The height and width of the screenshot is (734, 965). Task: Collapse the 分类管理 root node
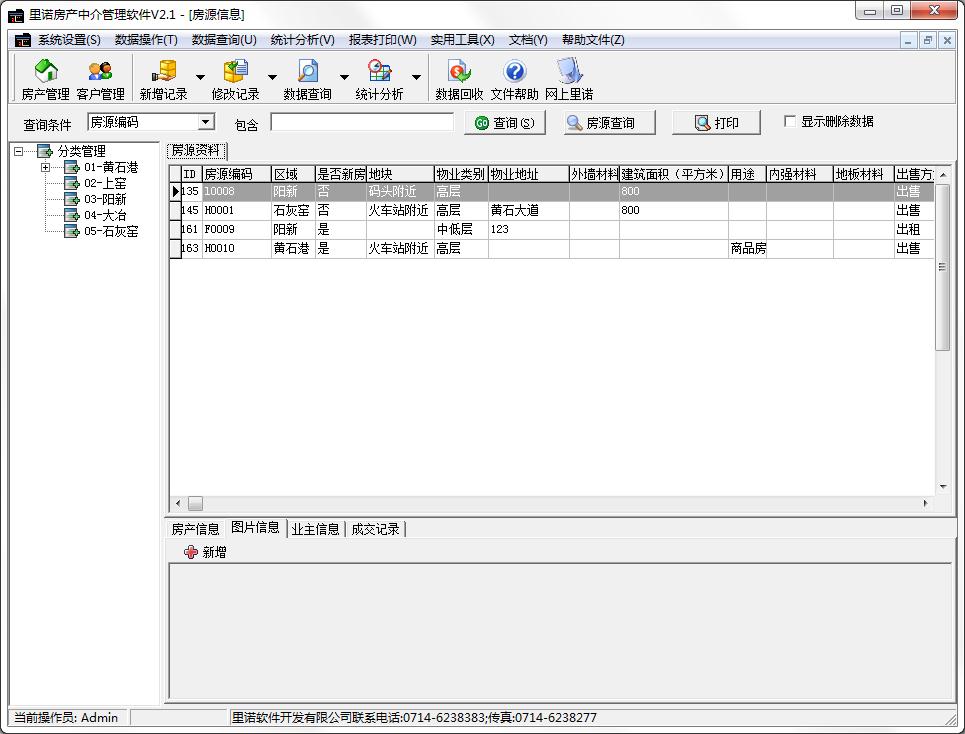[18, 152]
